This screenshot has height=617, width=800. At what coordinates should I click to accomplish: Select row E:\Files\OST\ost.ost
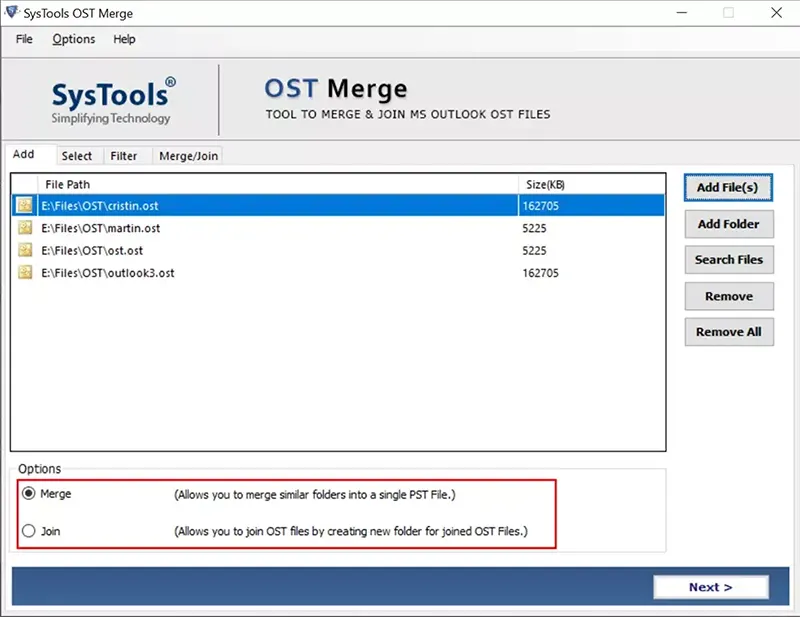pos(338,250)
